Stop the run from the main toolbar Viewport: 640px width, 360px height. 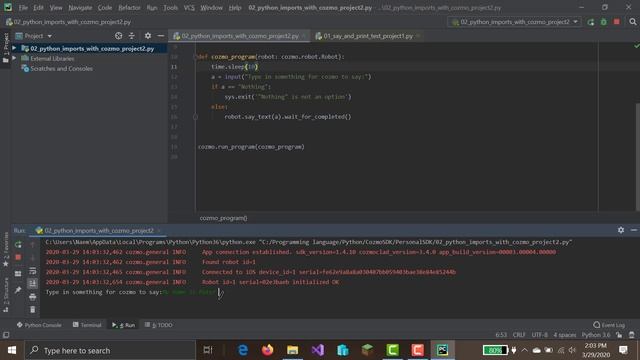tap(617, 22)
